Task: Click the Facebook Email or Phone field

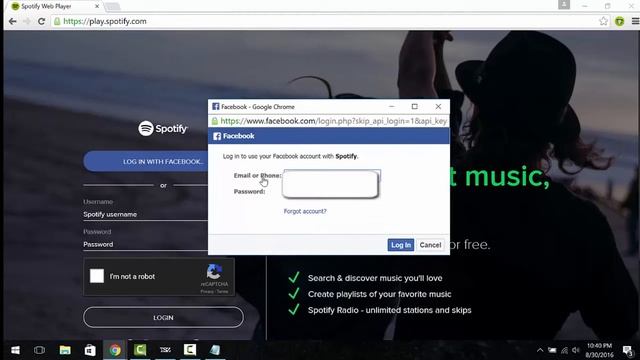Action: [x=332, y=176]
